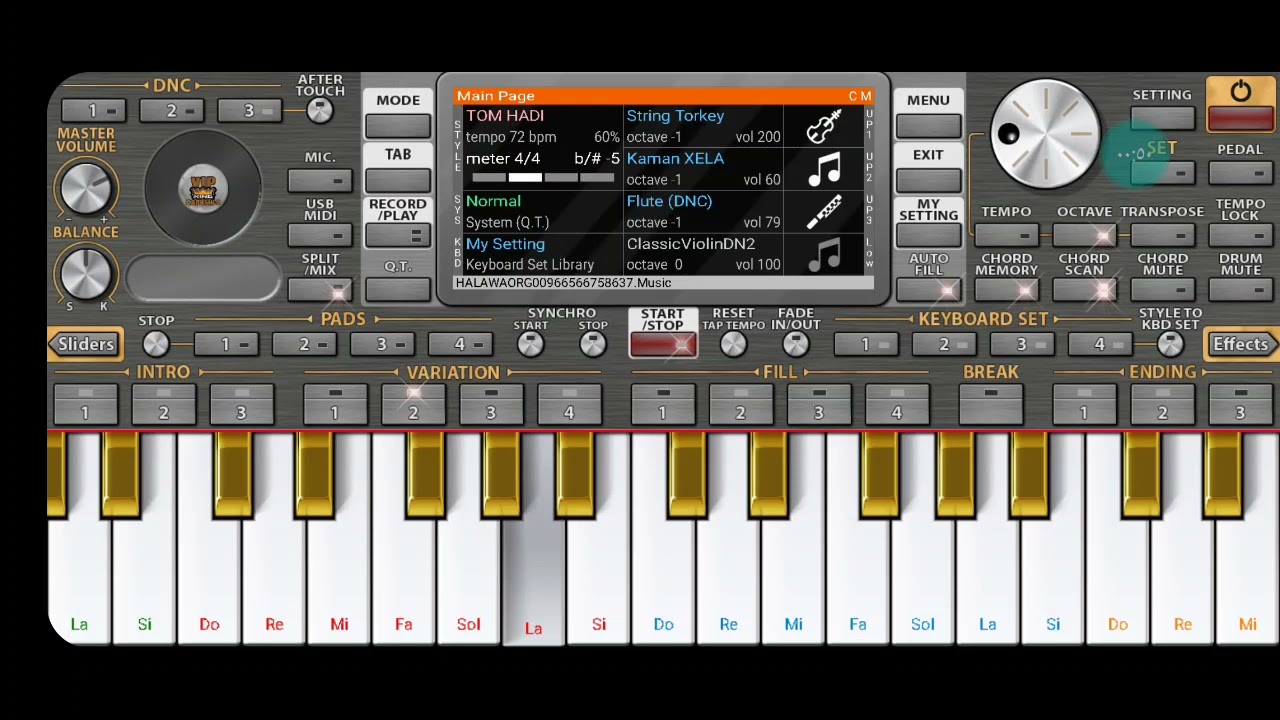Toggle Chord Memory
This screenshot has width=1280, height=720.
tap(1006, 290)
